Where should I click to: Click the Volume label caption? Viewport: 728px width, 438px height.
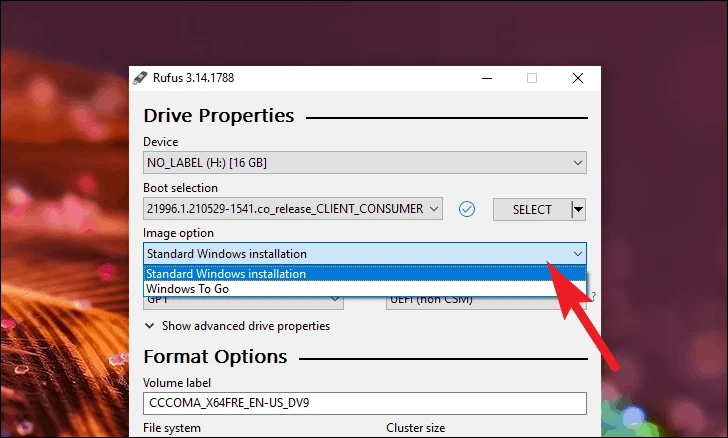click(x=177, y=383)
